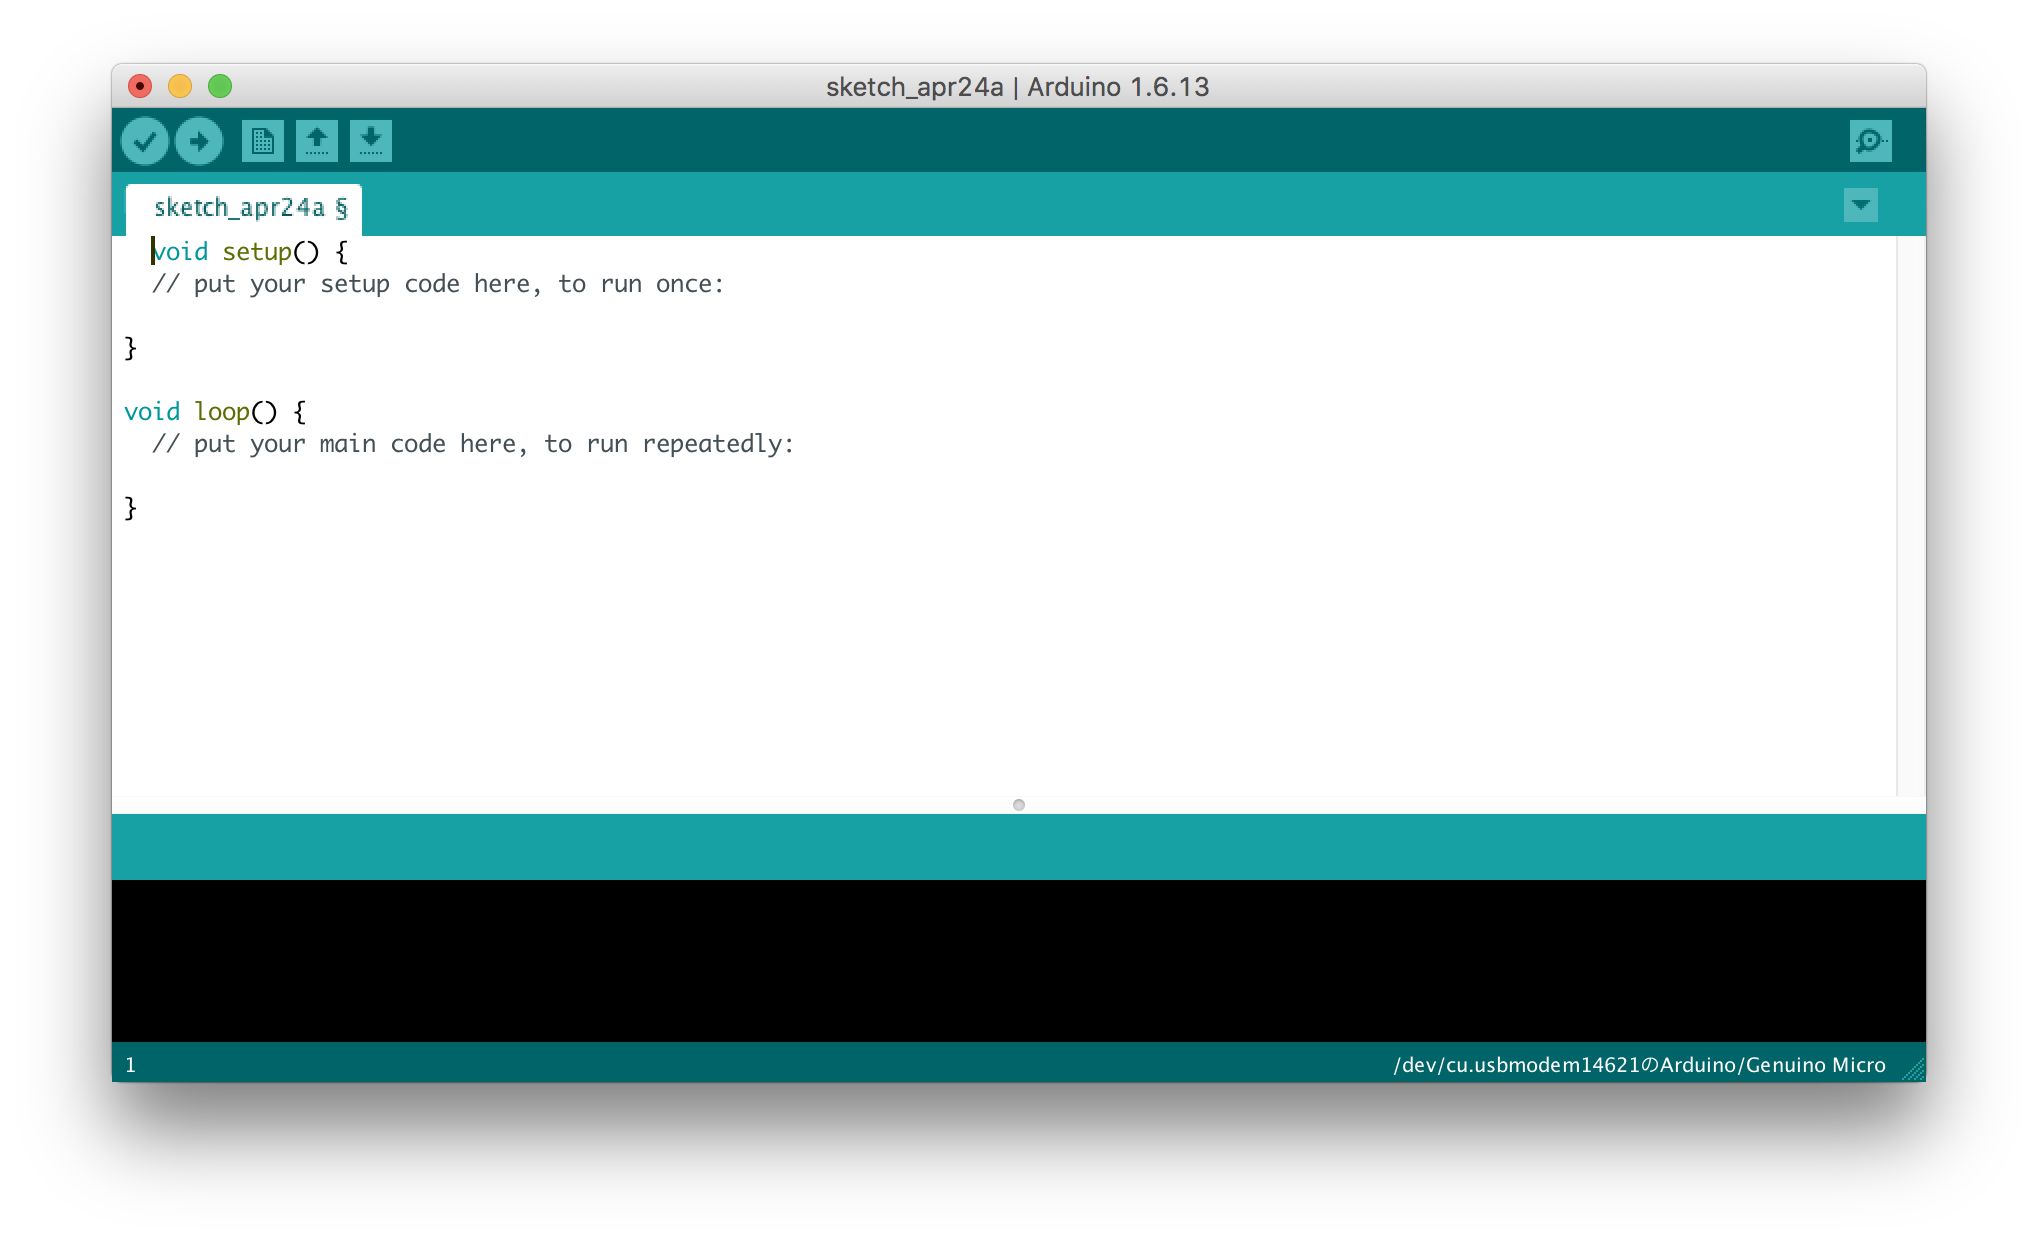Click the window resize grip in the corner

[x=1913, y=1070]
